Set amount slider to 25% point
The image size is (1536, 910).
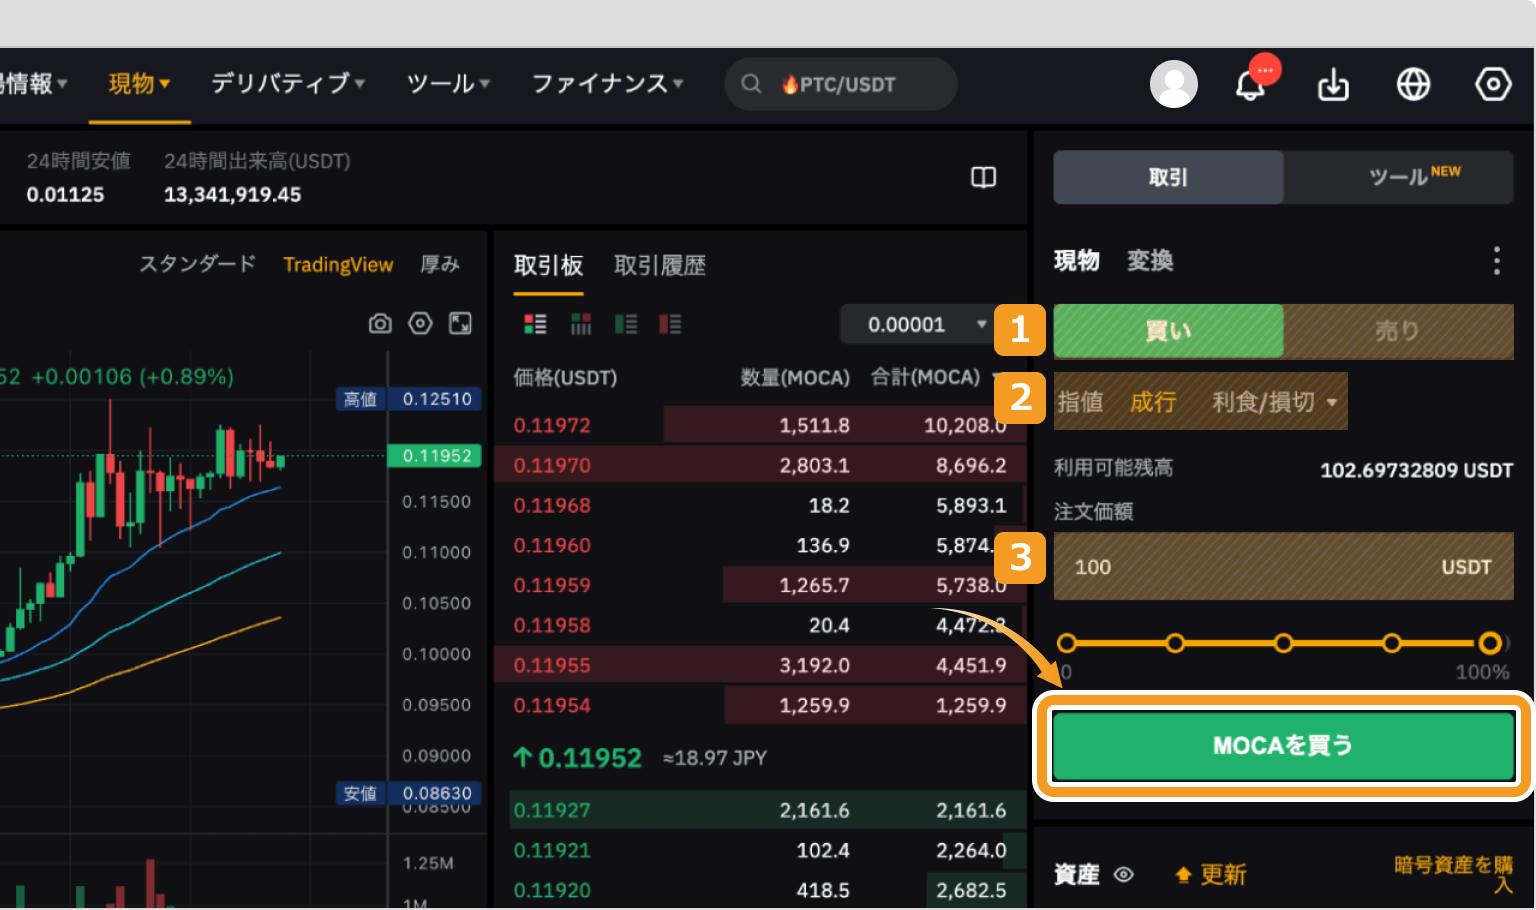click(x=1175, y=643)
